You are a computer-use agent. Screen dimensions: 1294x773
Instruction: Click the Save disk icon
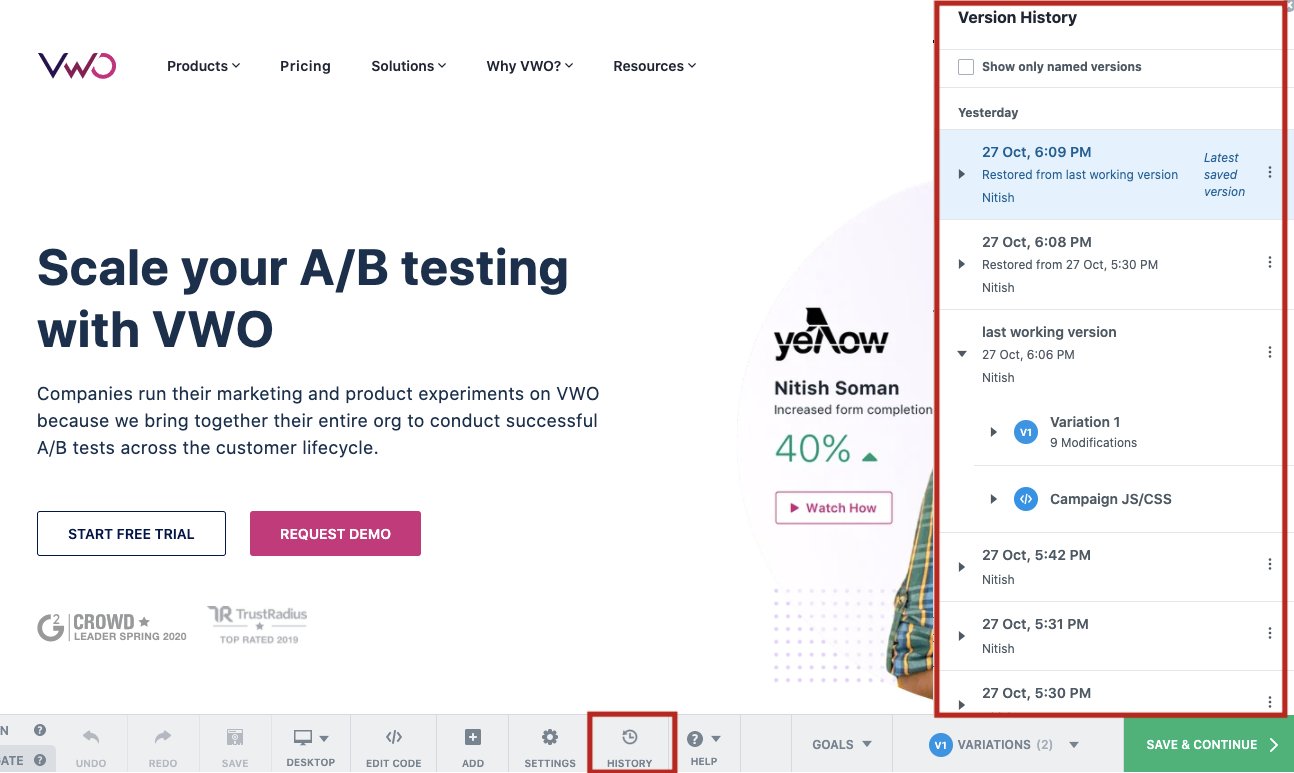coord(235,738)
